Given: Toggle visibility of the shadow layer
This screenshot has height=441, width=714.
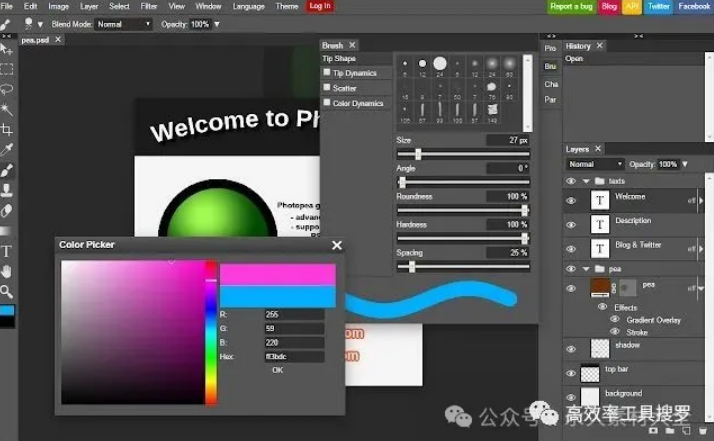Looking at the screenshot, I should (x=571, y=349).
